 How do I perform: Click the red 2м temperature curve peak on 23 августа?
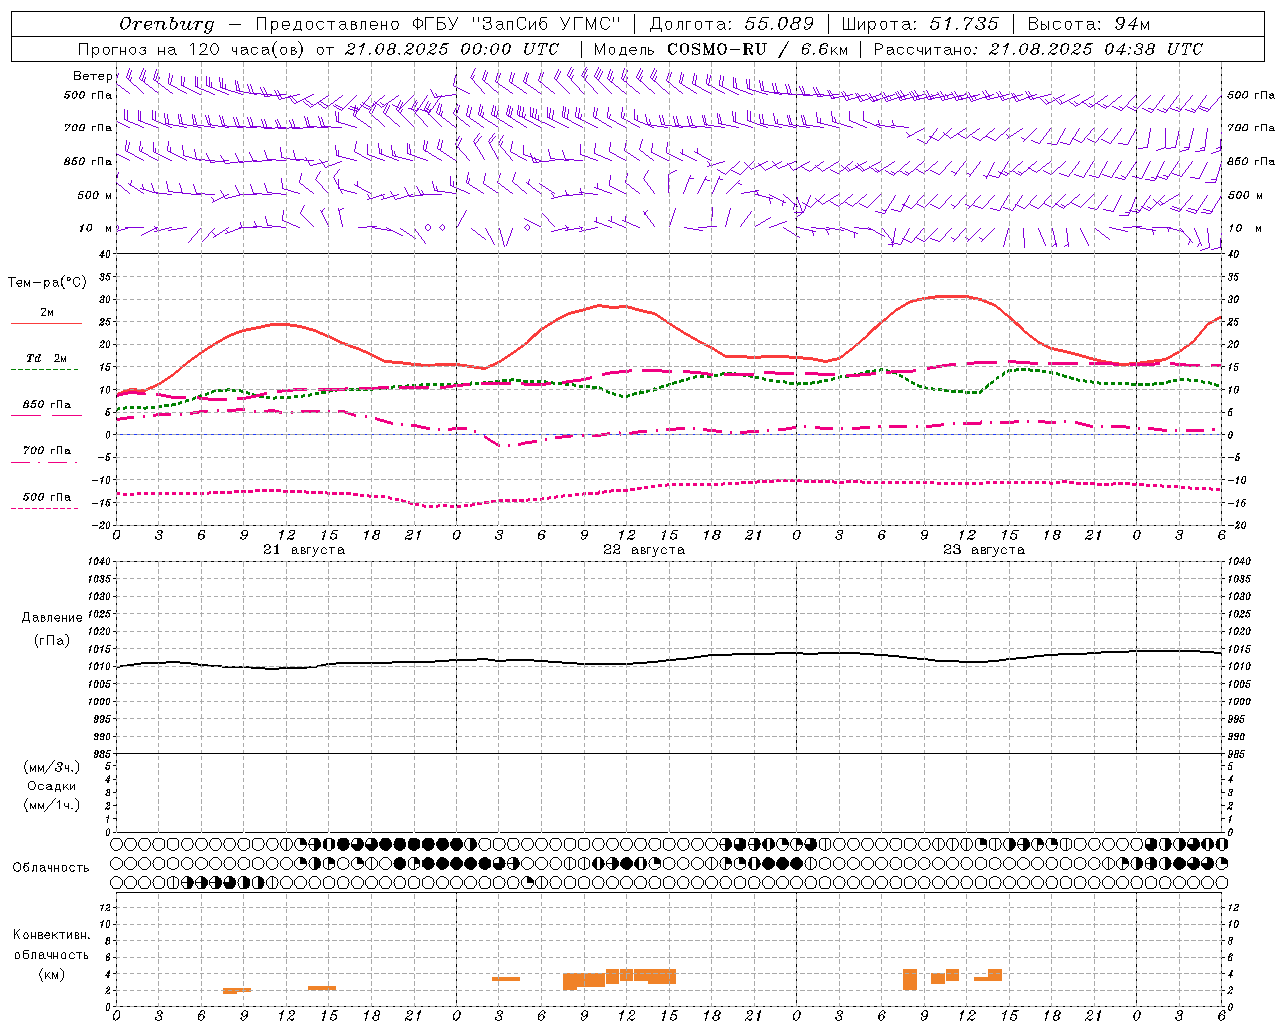(x=952, y=296)
